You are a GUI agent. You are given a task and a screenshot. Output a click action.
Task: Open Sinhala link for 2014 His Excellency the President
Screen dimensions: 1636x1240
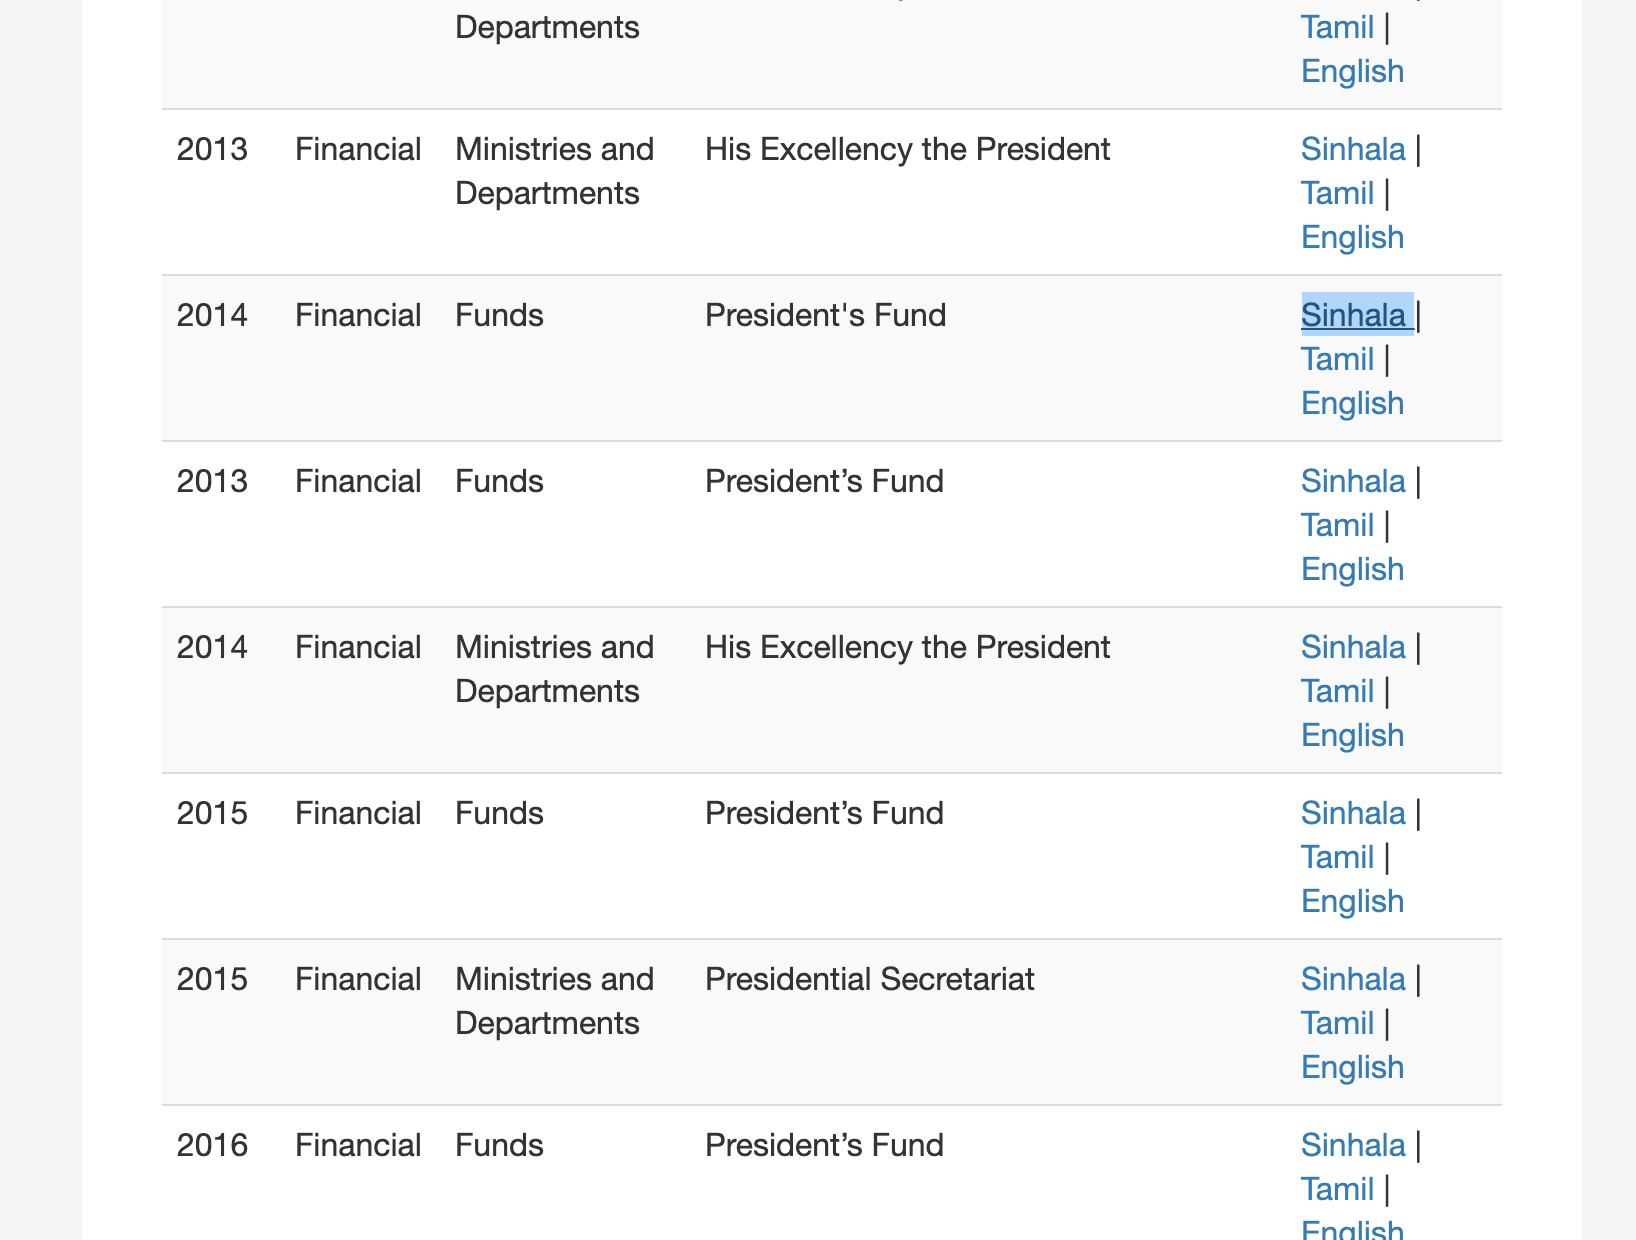point(1353,647)
